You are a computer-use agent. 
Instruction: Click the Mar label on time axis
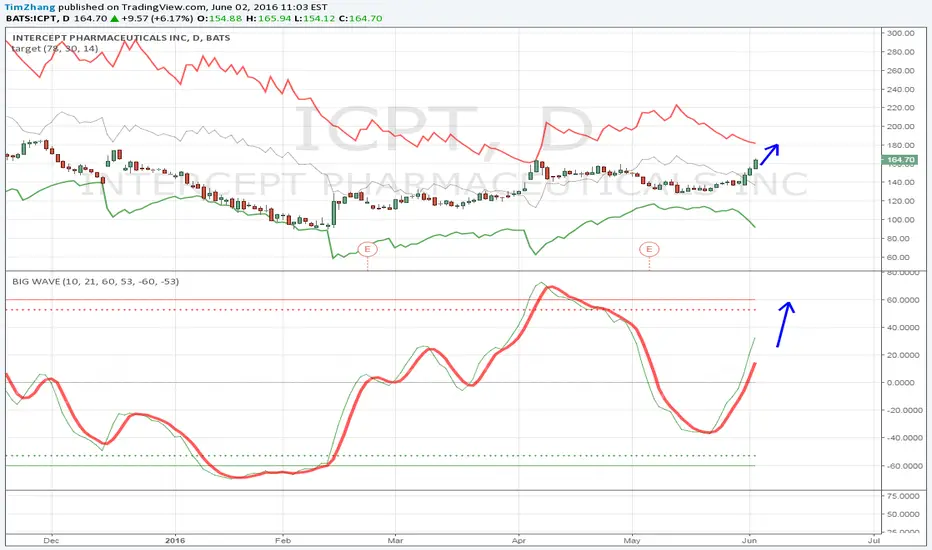pyautogui.click(x=395, y=540)
